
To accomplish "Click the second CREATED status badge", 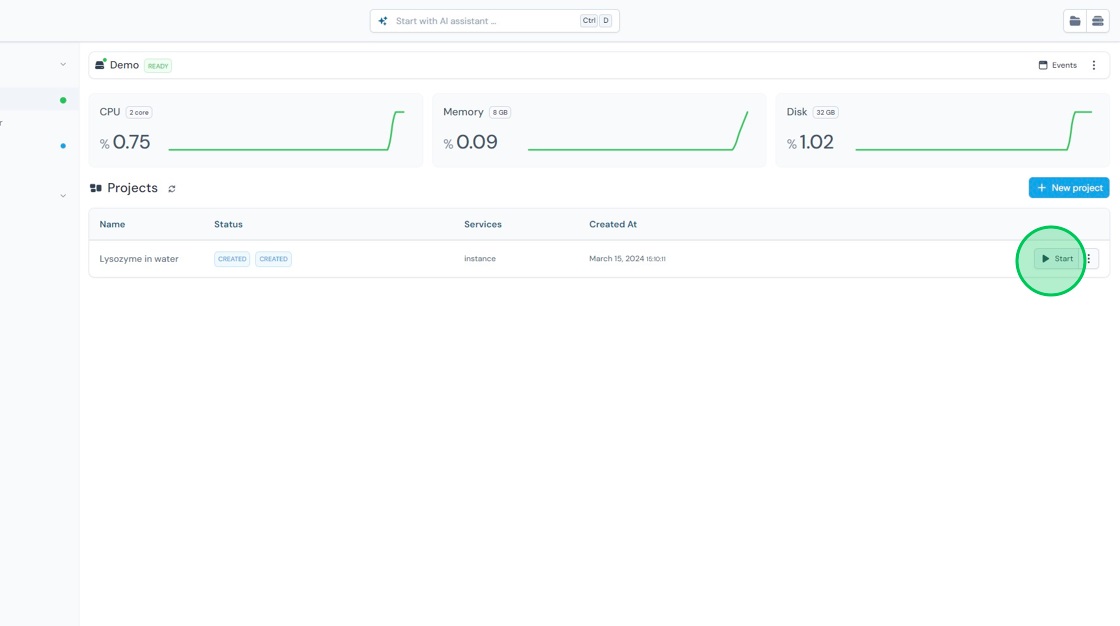I will (274, 259).
